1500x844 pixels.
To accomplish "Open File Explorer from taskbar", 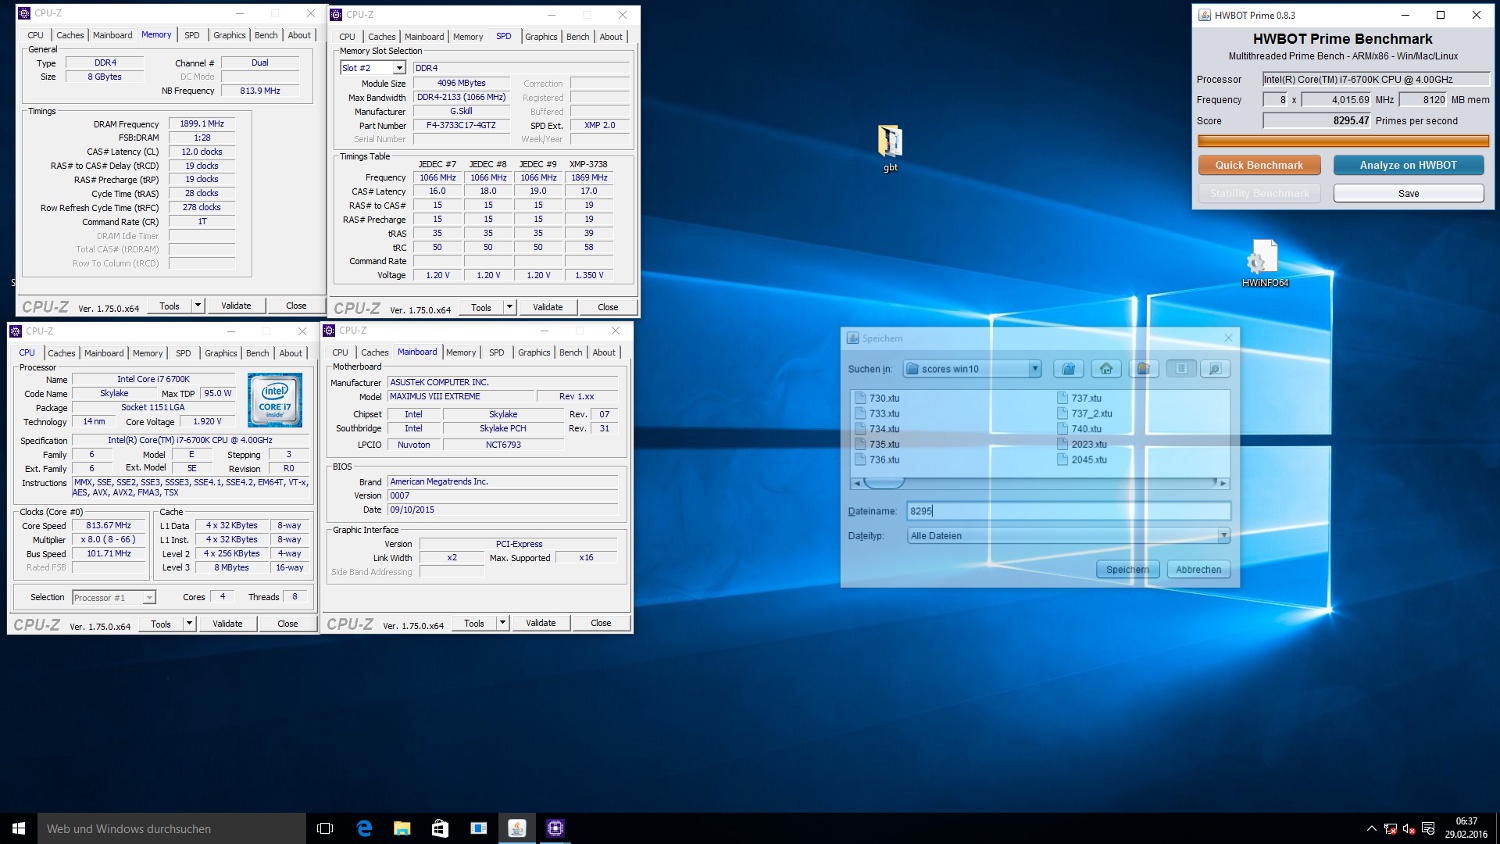I will (402, 828).
